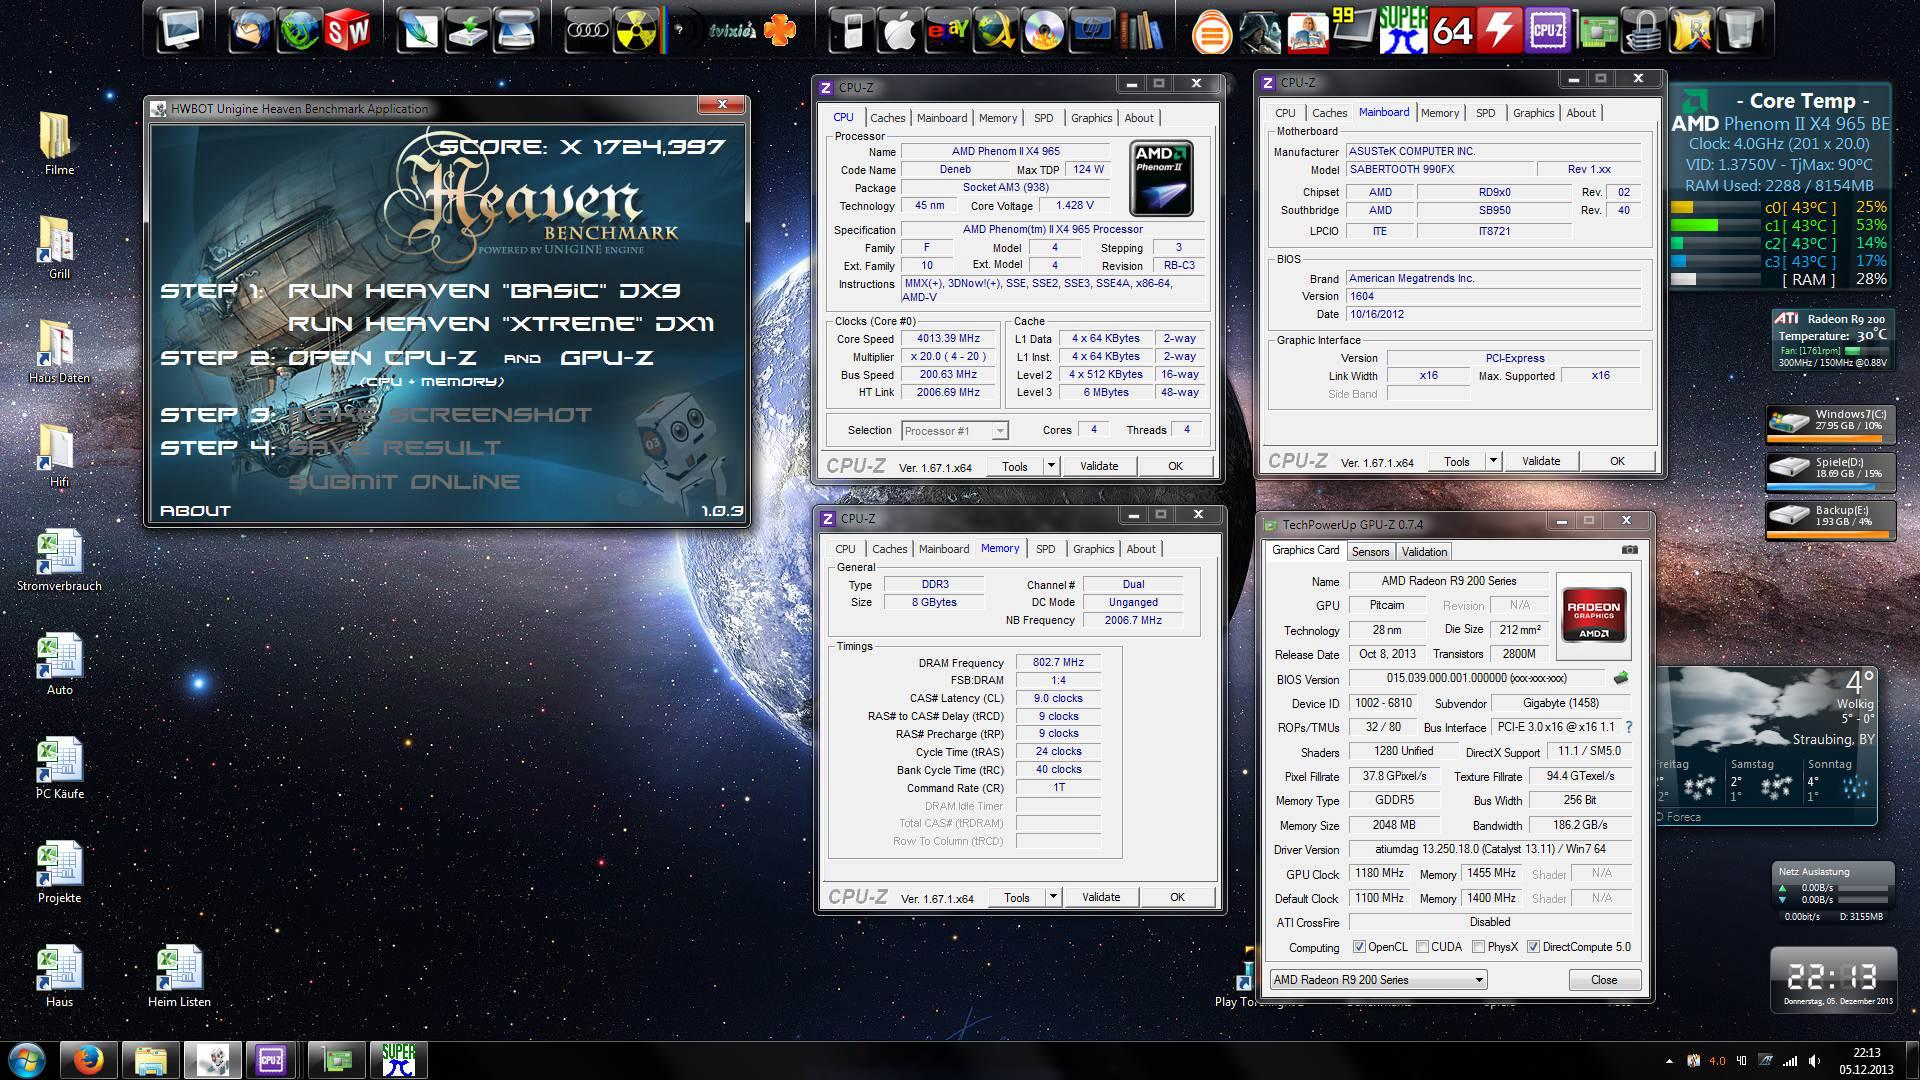The height and width of the screenshot is (1080, 1920).
Task: Open the Stromverbrauch Excel shortcut
Action: point(59,560)
